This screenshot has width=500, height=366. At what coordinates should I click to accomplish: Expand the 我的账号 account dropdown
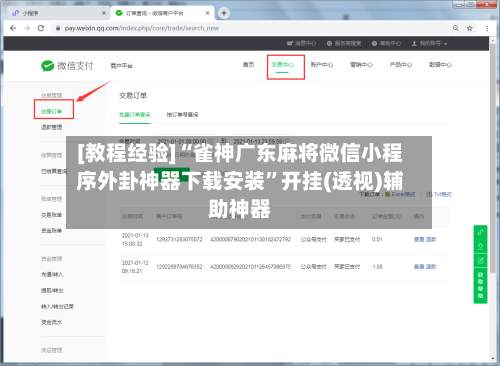[429, 43]
